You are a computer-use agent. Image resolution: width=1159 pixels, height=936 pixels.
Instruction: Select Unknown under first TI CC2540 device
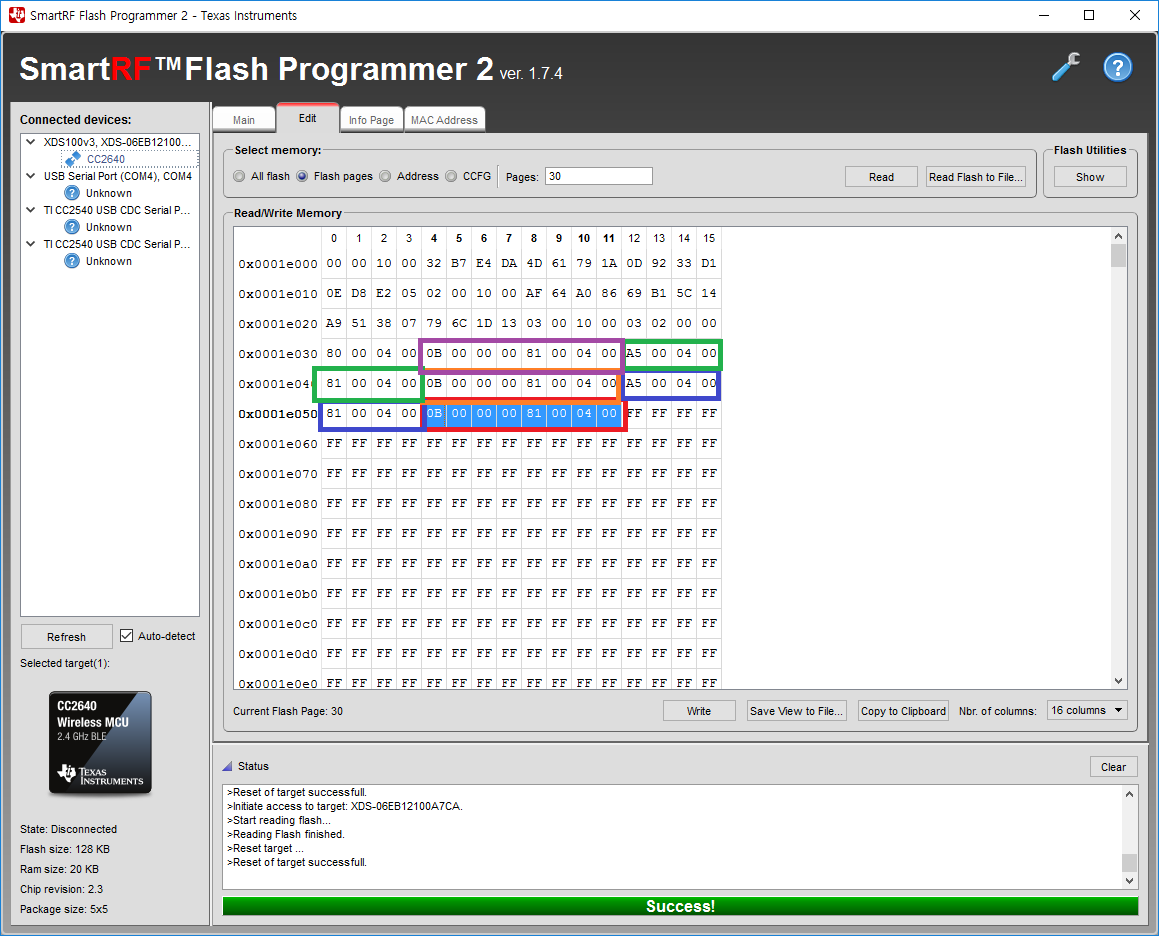(x=109, y=227)
